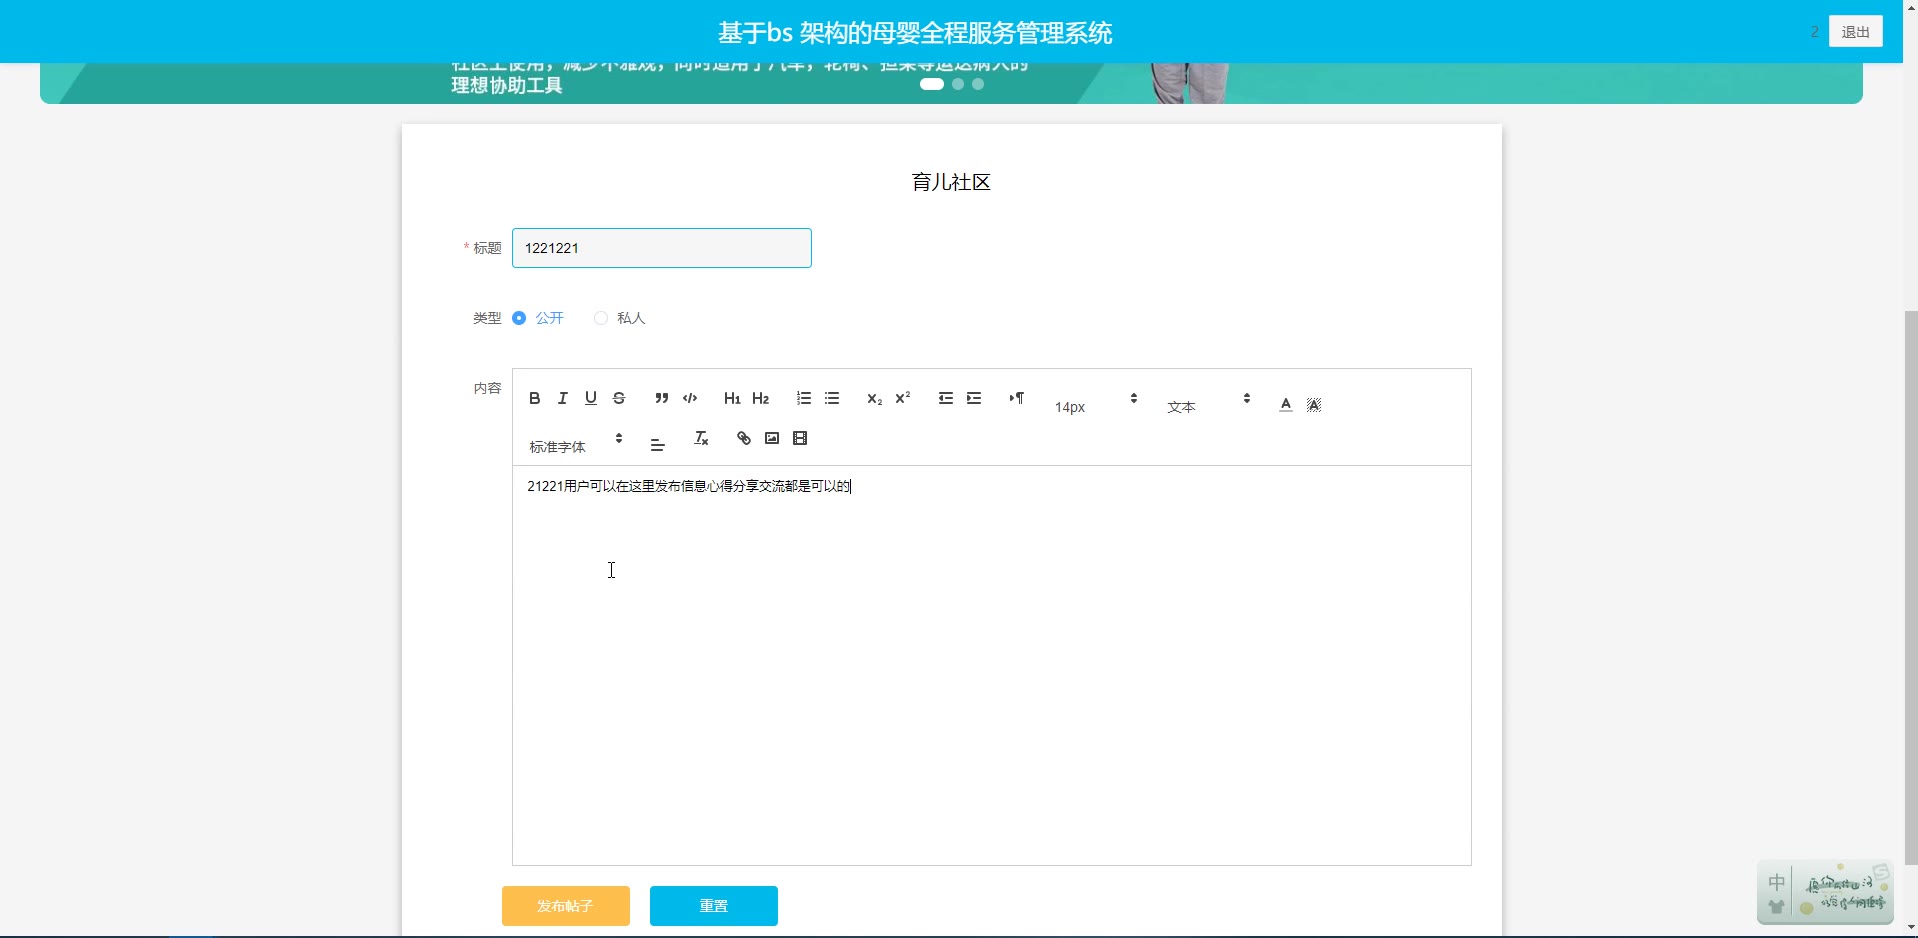Insert a code block
Image resolution: width=1918 pixels, height=938 pixels.
tap(690, 398)
